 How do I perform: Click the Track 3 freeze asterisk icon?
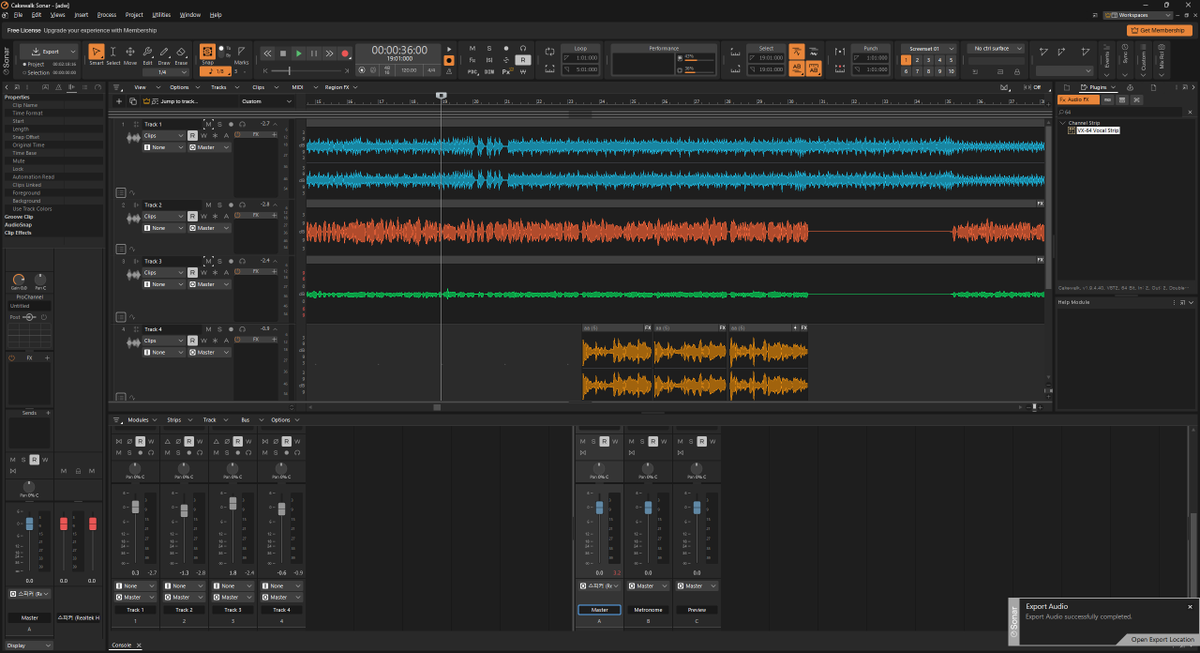point(215,272)
